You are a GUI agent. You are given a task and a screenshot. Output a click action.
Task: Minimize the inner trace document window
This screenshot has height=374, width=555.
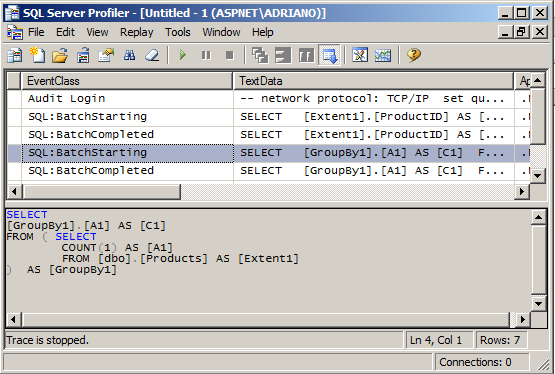(505, 32)
